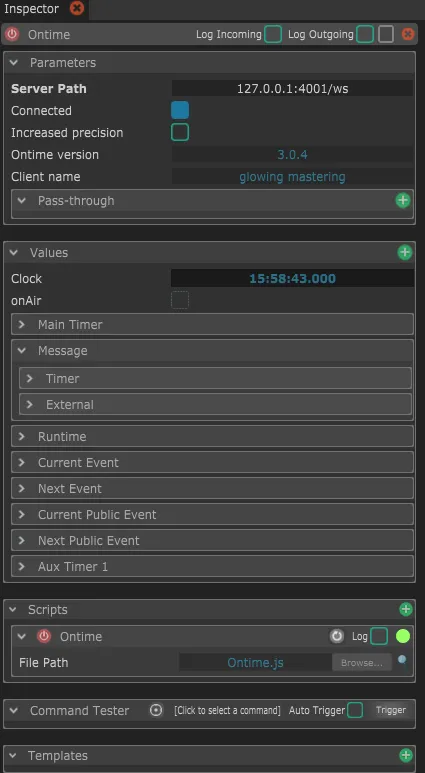Click the Ontime script red power icon
This screenshot has width=425, height=773.
coord(44,636)
